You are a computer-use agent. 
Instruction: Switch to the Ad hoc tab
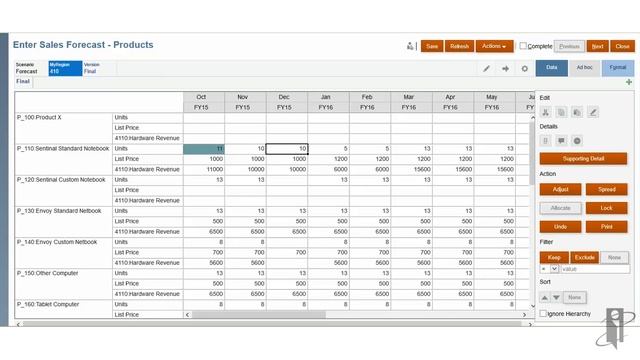click(x=584, y=68)
